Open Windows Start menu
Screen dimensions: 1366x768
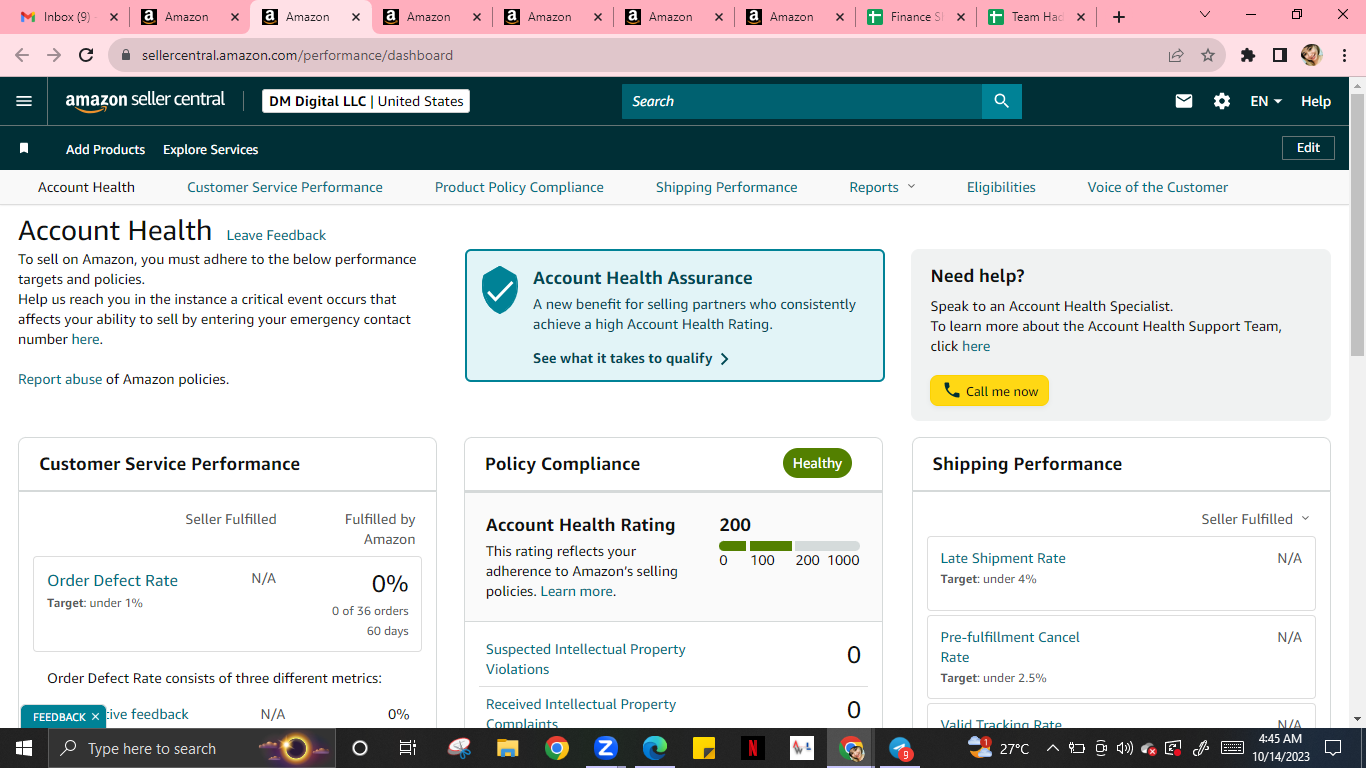[x=23, y=748]
